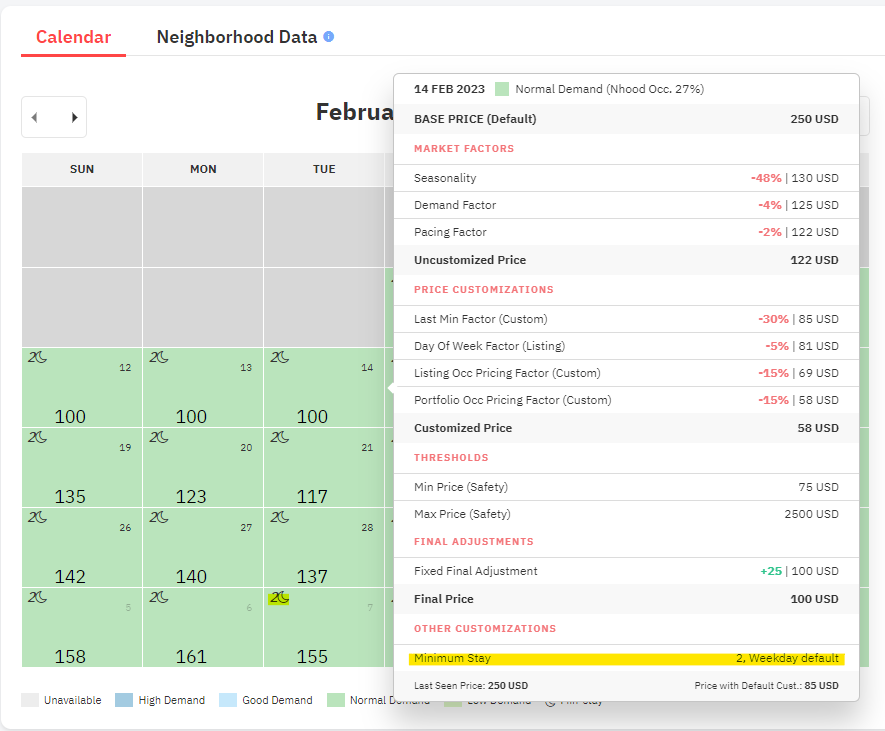Click the High Demand legend swatch
The width and height of the screenshot is (885, 731).
click(x=123, y=700)
